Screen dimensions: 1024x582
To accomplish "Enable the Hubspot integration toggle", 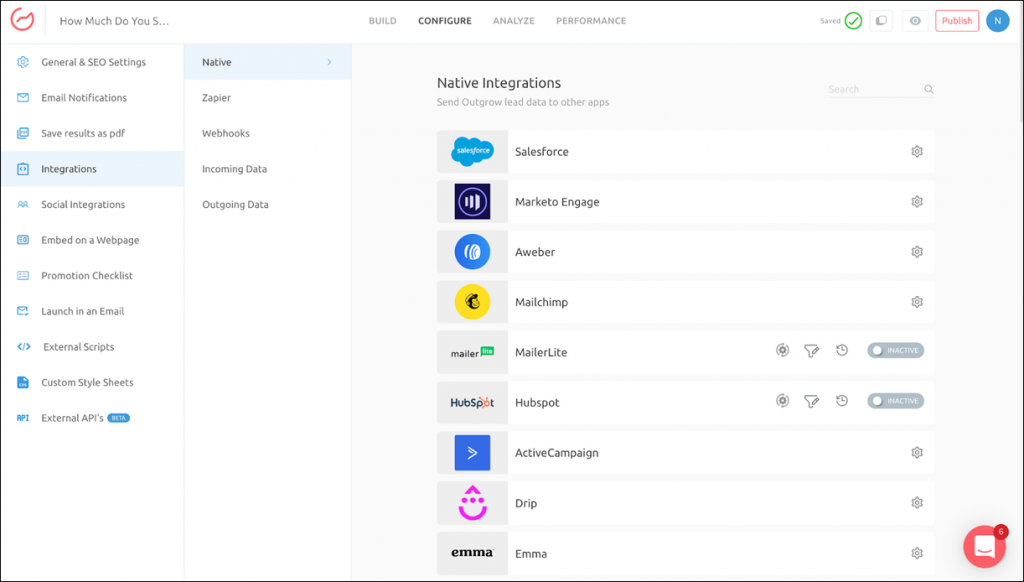I will [895, 400].
